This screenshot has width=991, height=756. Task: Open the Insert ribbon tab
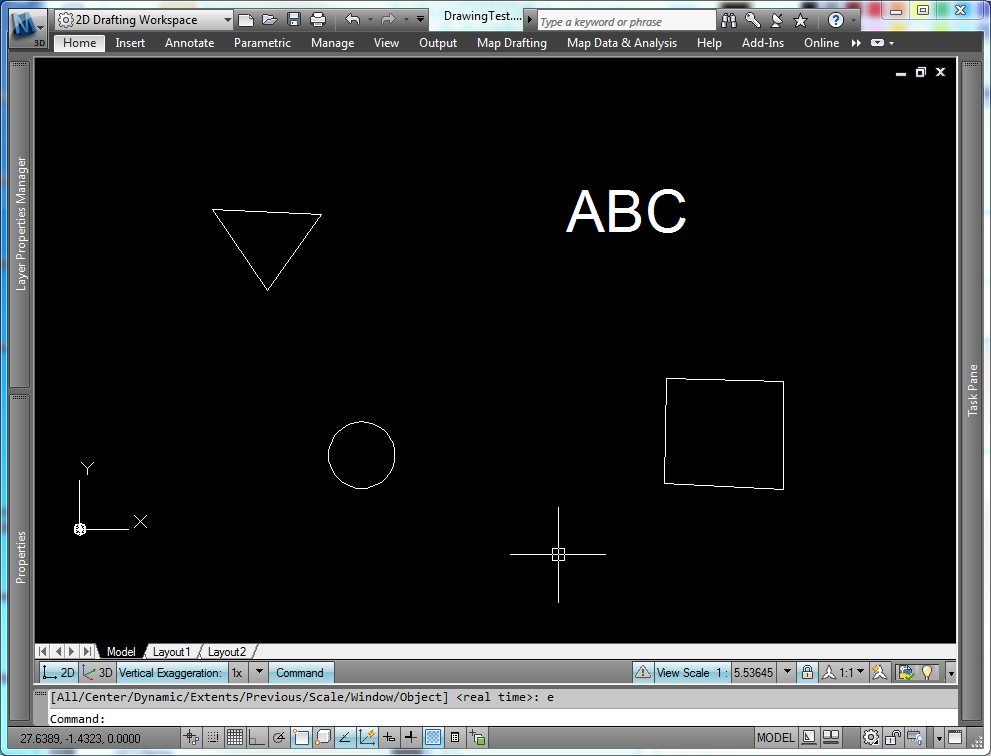tap(130, 42)
